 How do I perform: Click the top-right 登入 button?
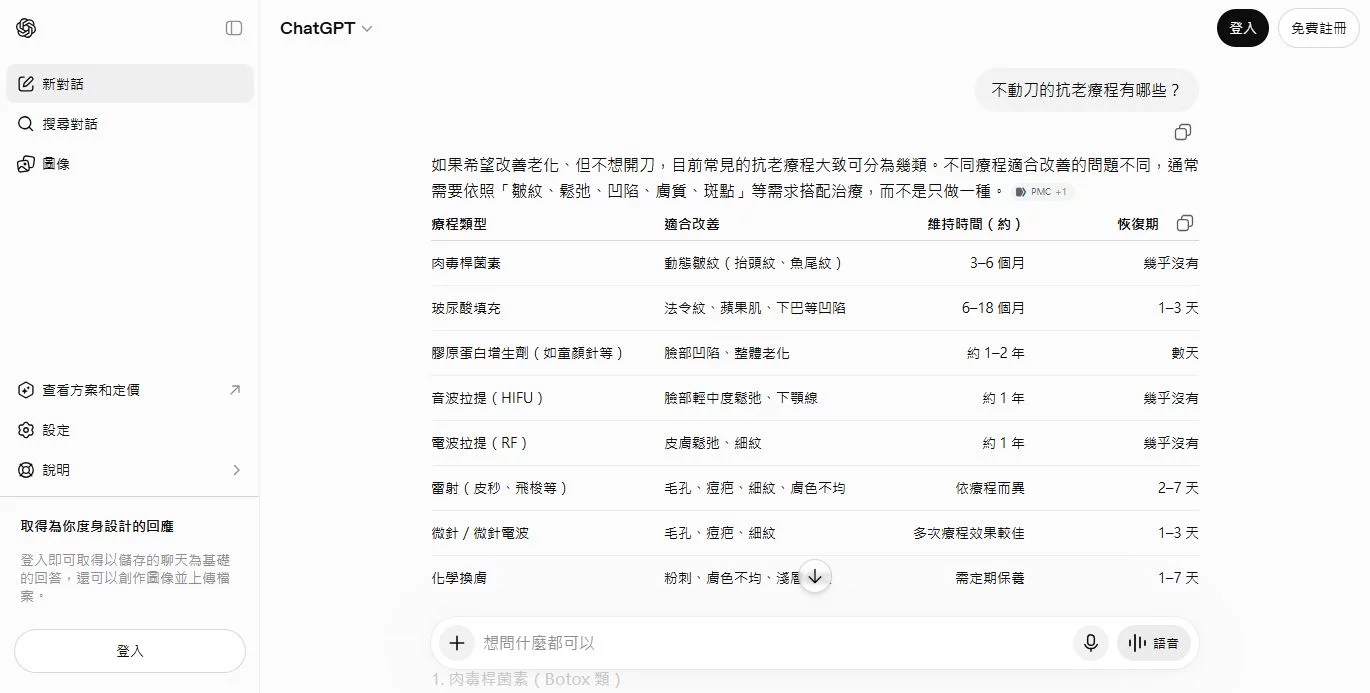(1243, 28)
